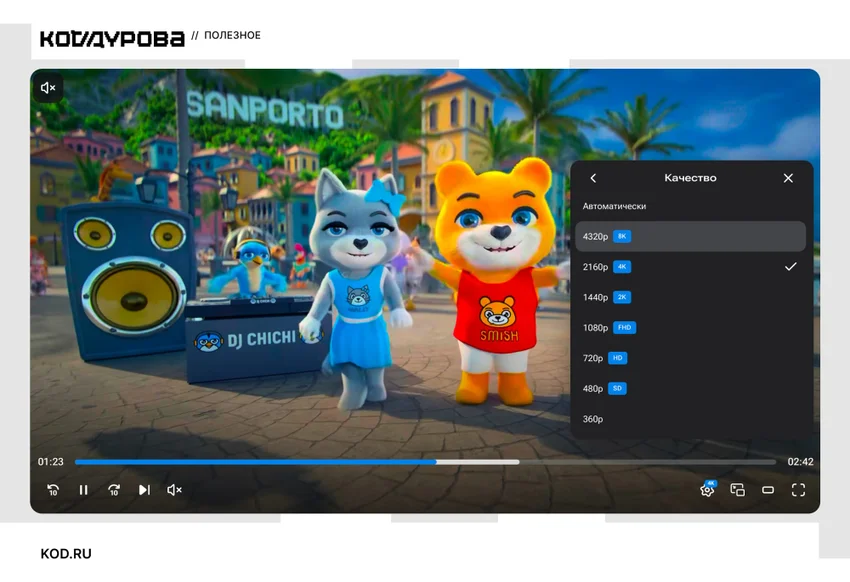This screenshot has width=850, height=582.
Task: Open the ПОЛЕЗНОЕ section label
Action: tap(232, 35)
